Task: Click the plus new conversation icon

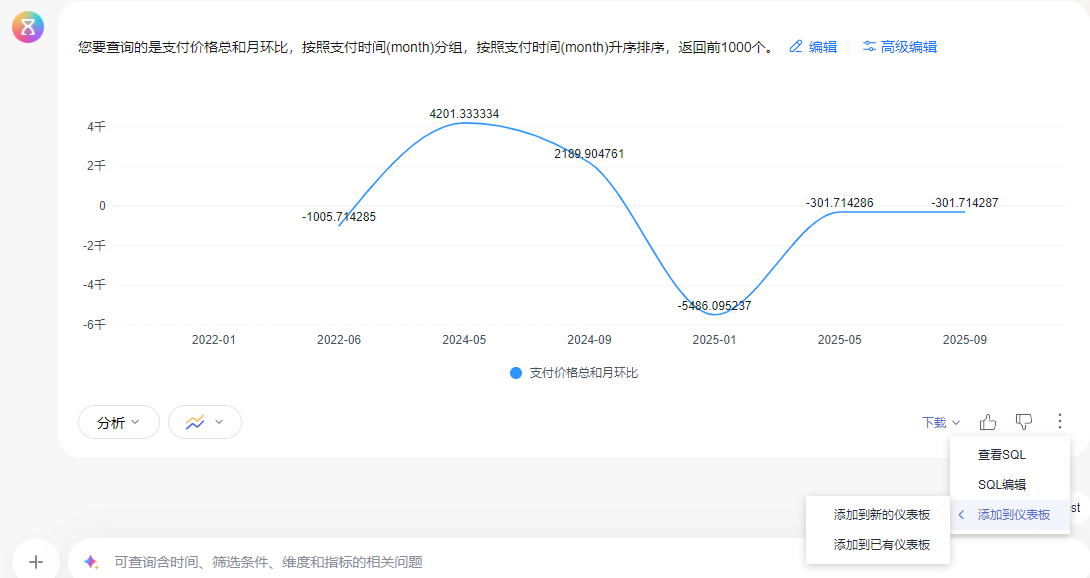Action: click(x=36, y=561)
